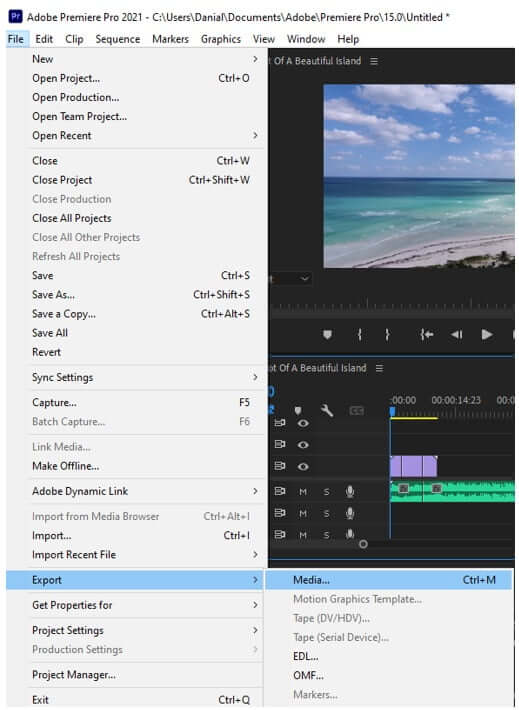Toggle sync lock on the middle audio track
This screenshot has height=710, width=519.
click(x=280, y=513)
